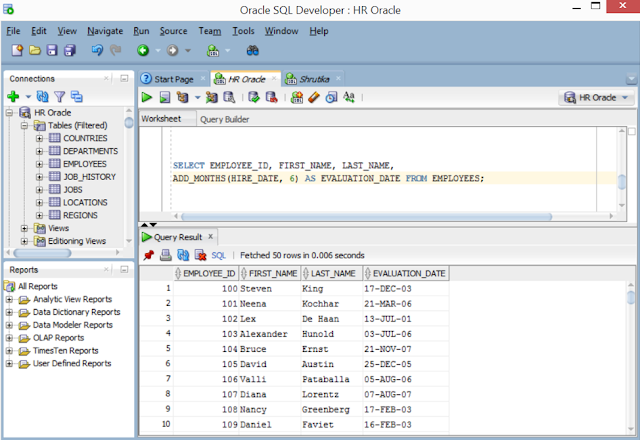Open the Navigate menu
This screenshot has height=440, width=640.
tap(105, 31)
